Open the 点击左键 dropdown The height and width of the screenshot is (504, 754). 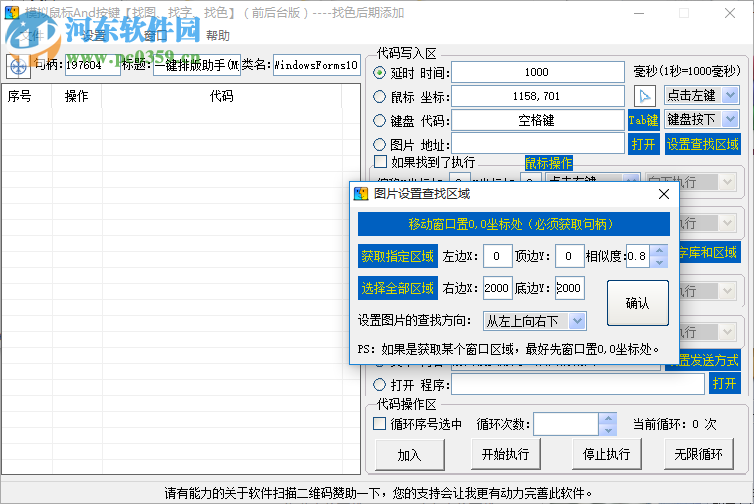[x=730, y=95]
